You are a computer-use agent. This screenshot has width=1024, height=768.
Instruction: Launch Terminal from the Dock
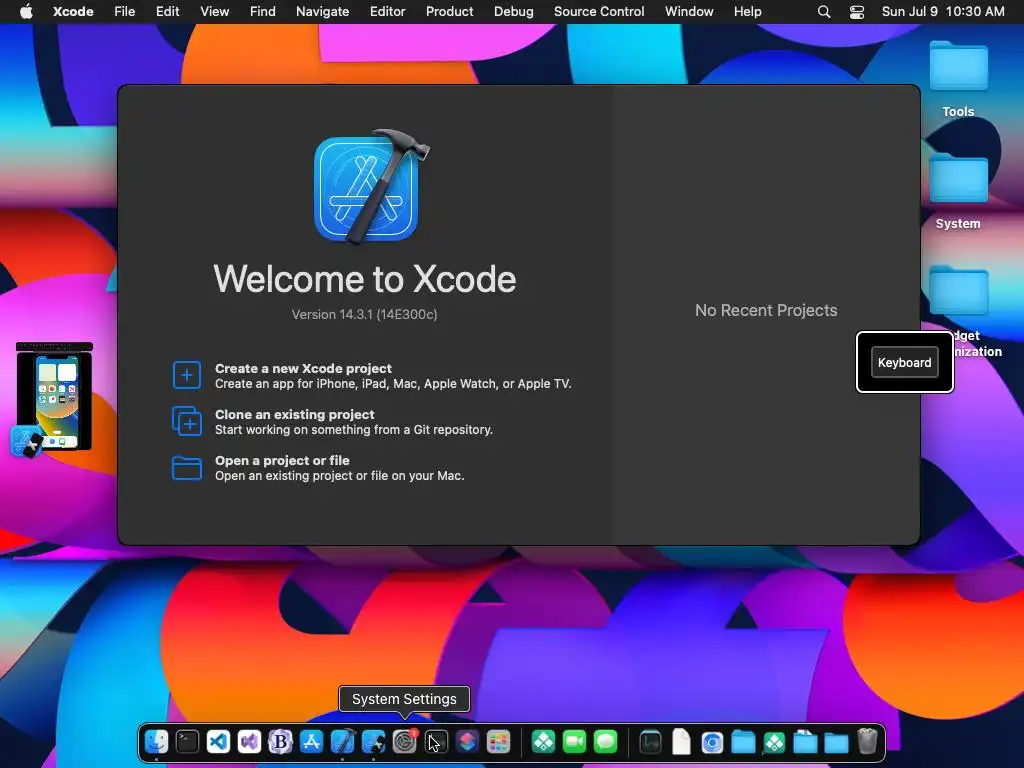coord(187,742)
